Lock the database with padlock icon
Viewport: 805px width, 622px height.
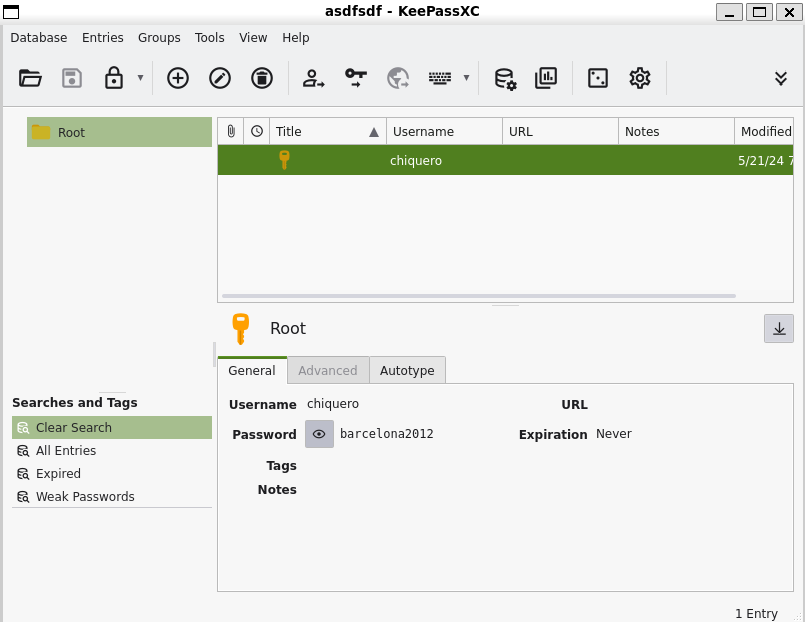click(x=113, y=79)
